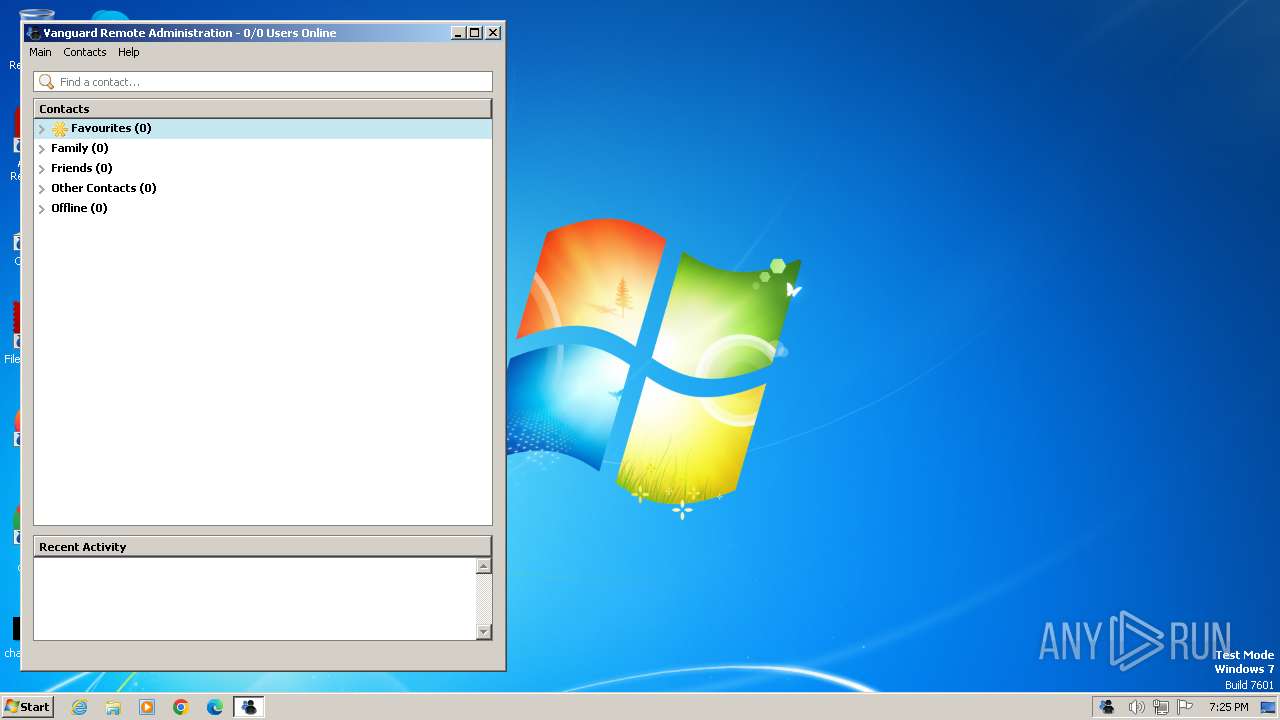Expand the Other Contacts group arrow
This screenshot has height=720, width=1280.
point(42,189)
